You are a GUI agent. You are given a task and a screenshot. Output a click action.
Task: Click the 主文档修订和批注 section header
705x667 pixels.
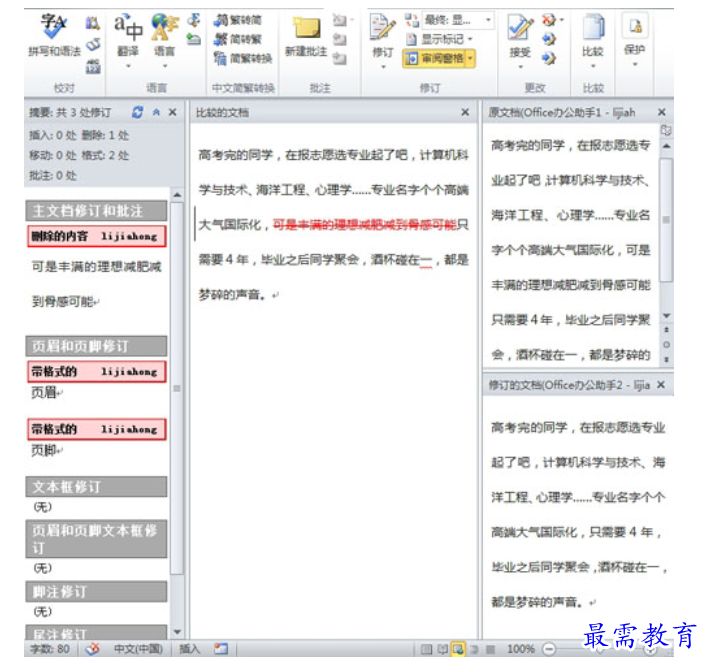(96, 210)
